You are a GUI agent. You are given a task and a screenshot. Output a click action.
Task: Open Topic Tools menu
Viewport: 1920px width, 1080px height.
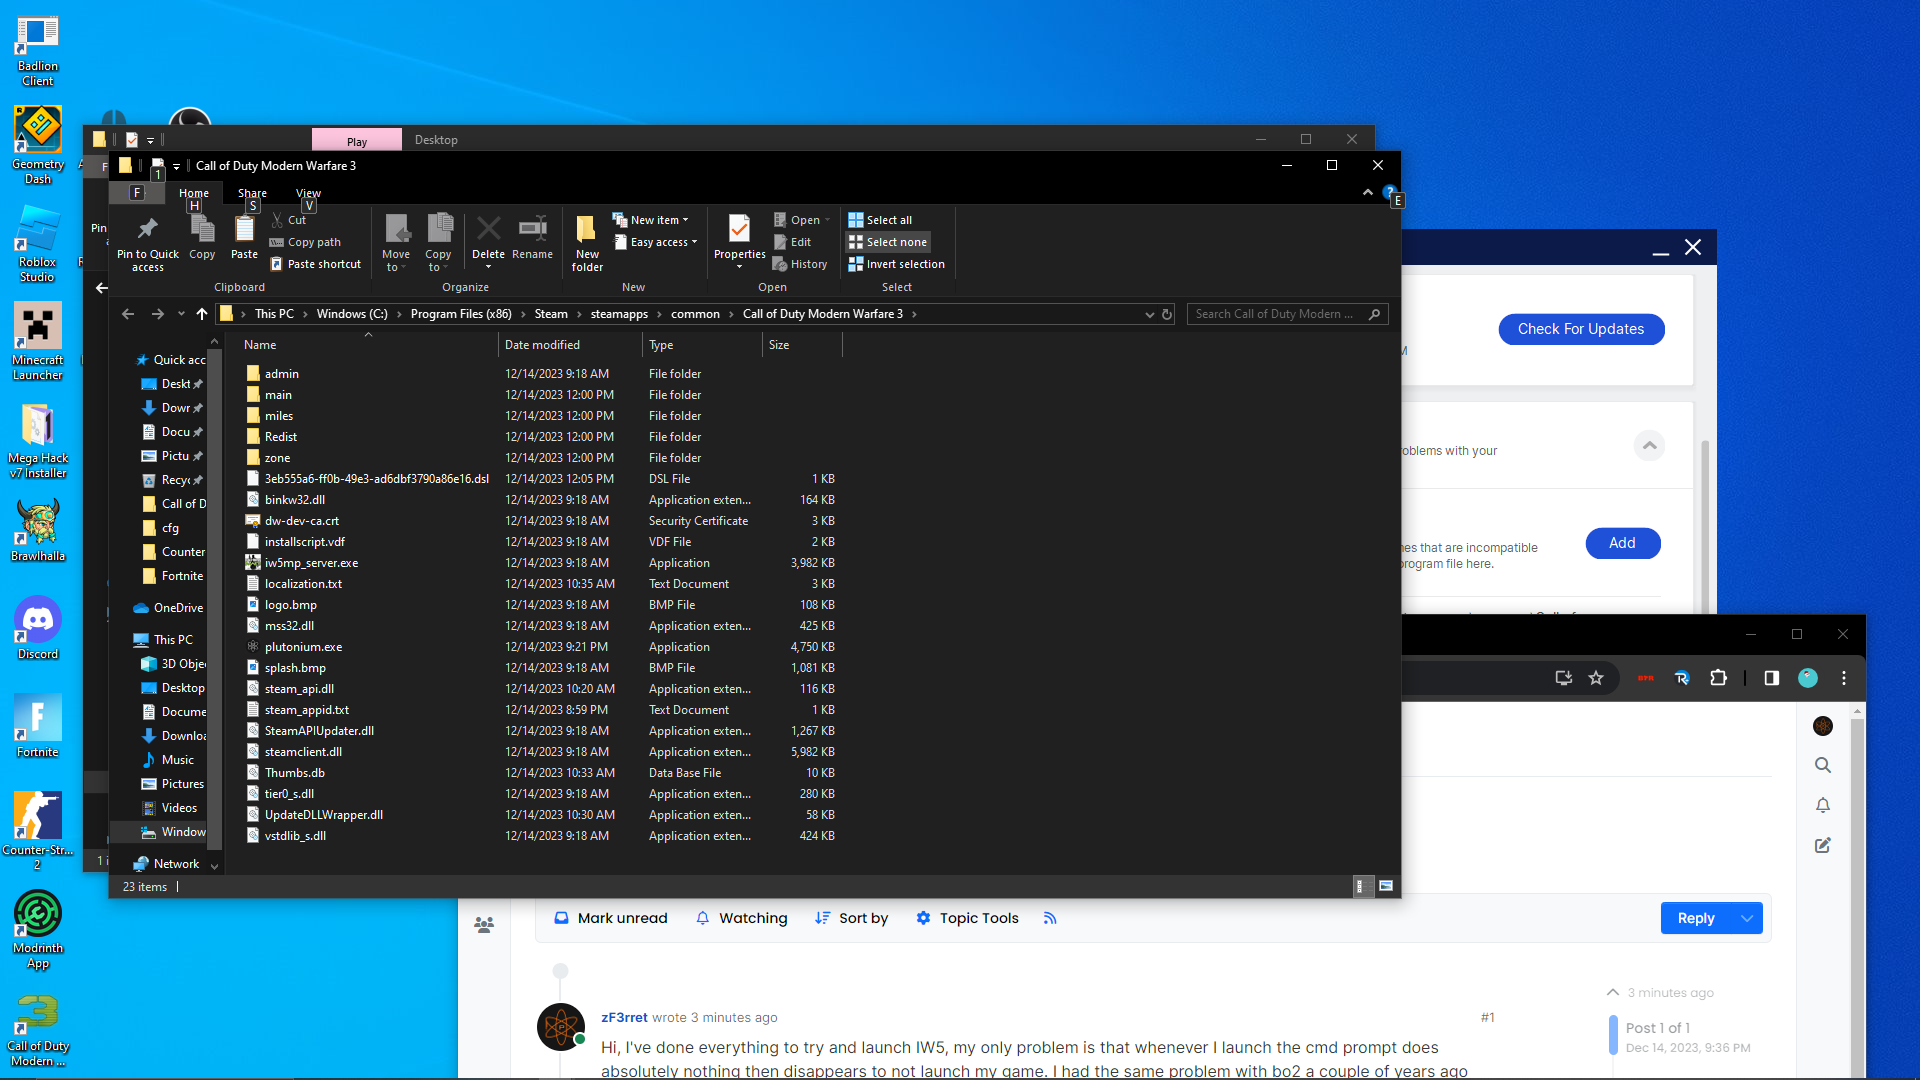coord(967,918)
